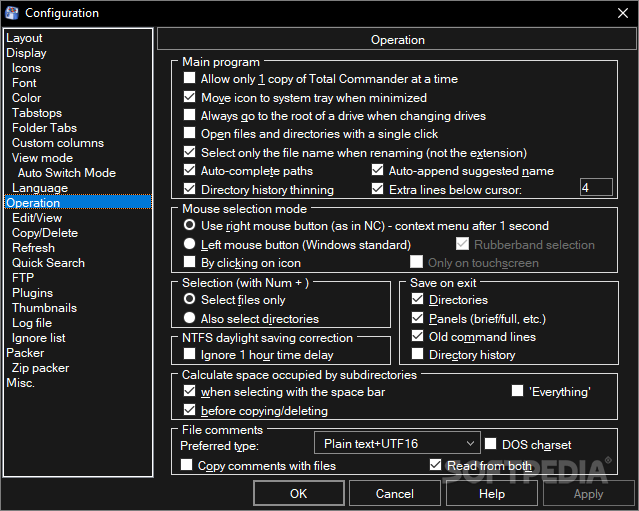Click the Total Commander icon in title bar

click(x=11, y=13)
